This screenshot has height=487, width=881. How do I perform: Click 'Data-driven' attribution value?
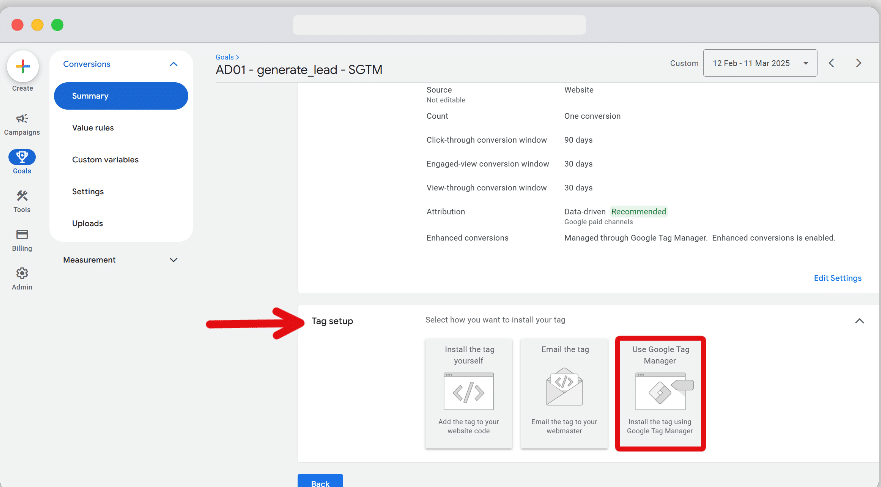point(585,212)
